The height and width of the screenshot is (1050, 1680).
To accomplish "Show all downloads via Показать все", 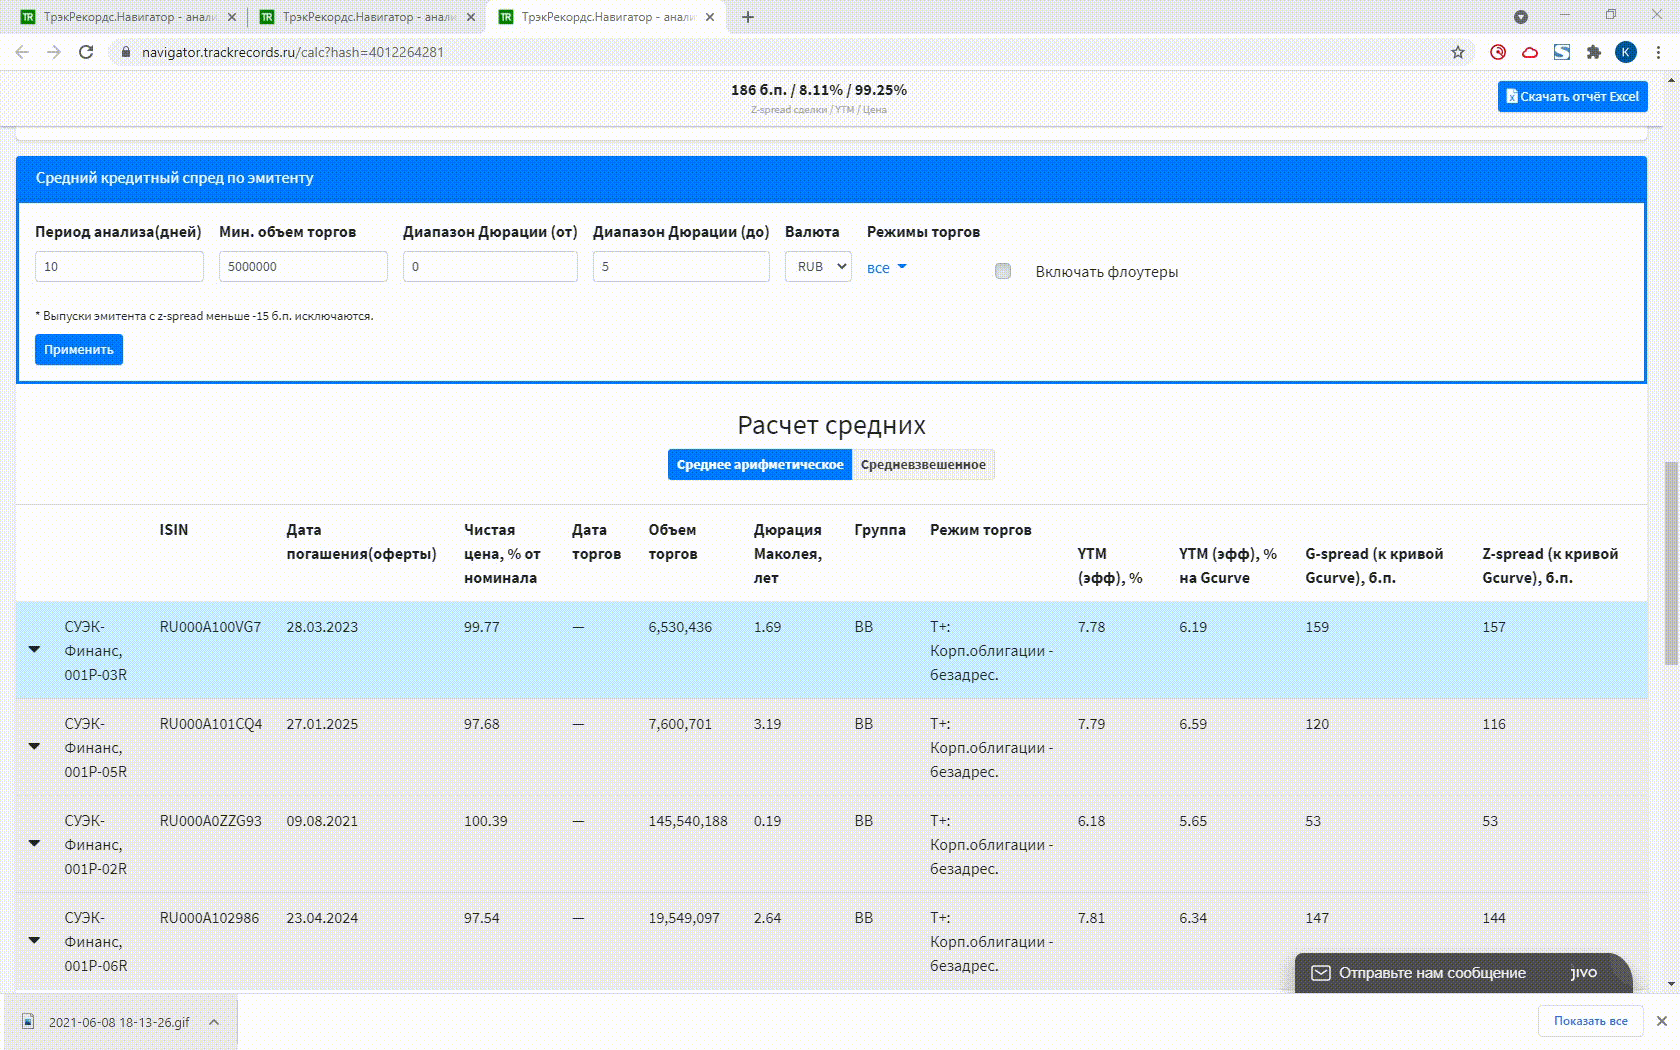I will pos(1590,1021).
